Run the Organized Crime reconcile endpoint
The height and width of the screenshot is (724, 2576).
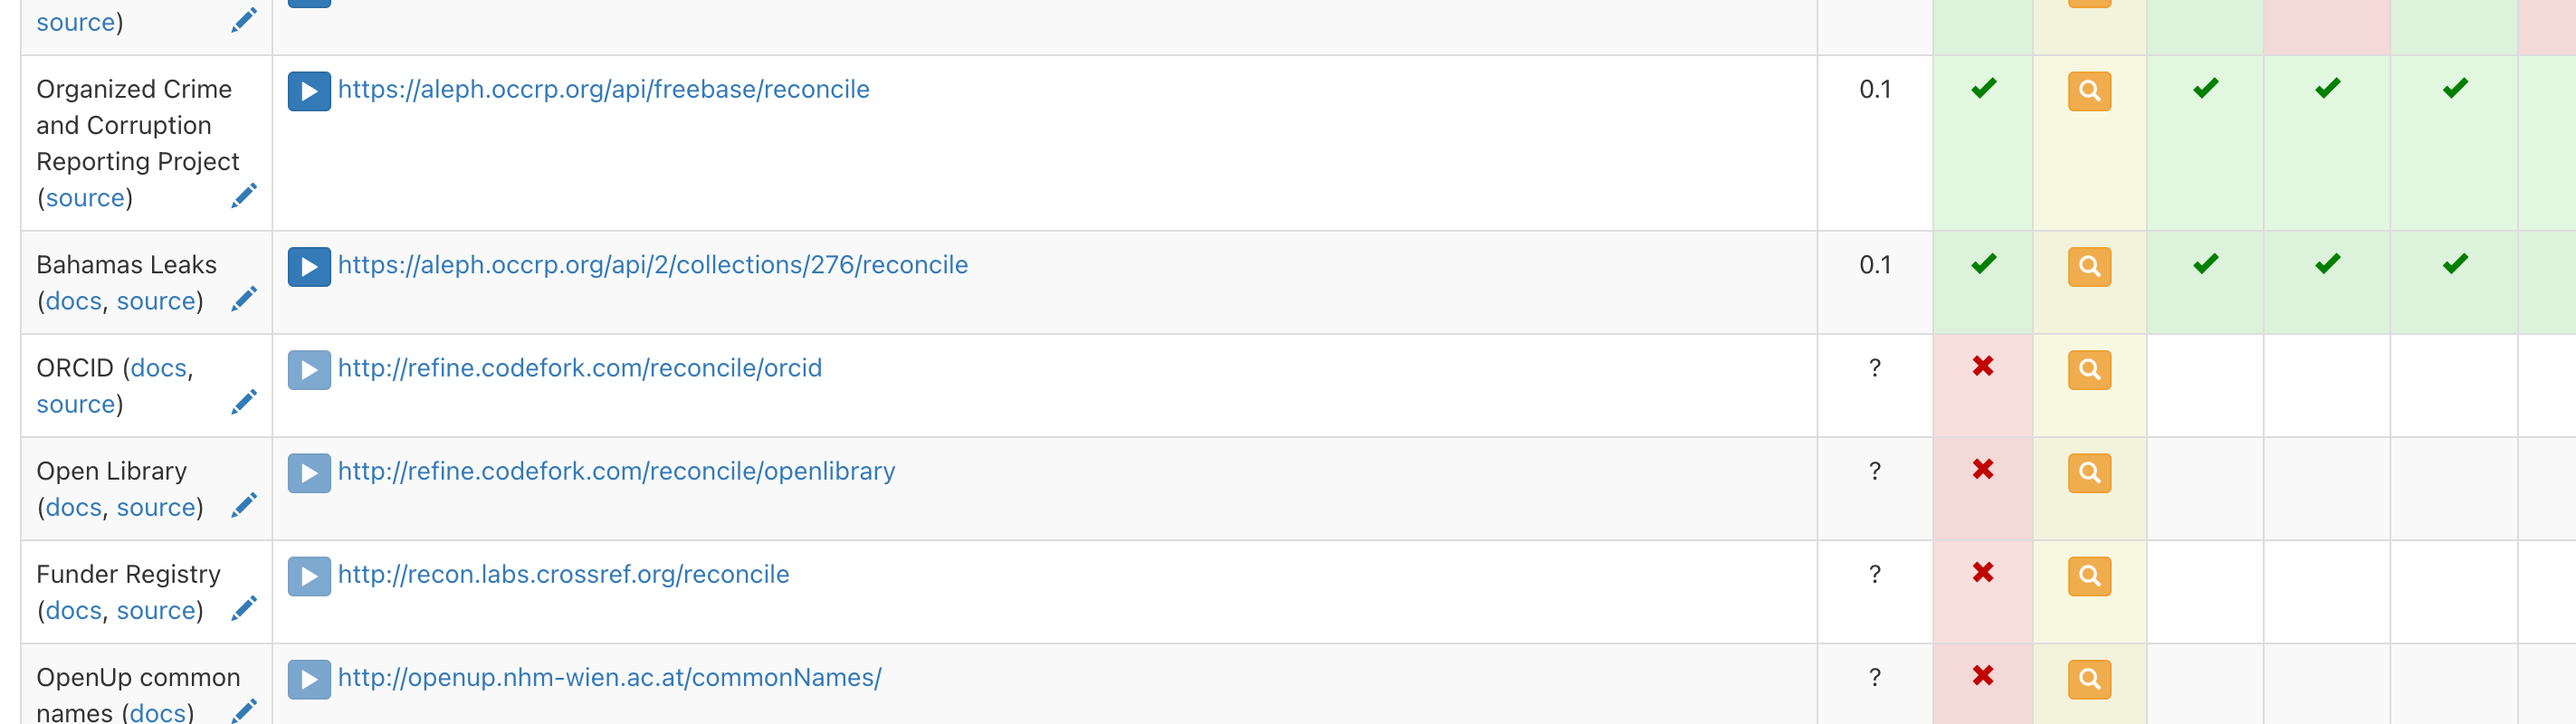click(309, 91)
